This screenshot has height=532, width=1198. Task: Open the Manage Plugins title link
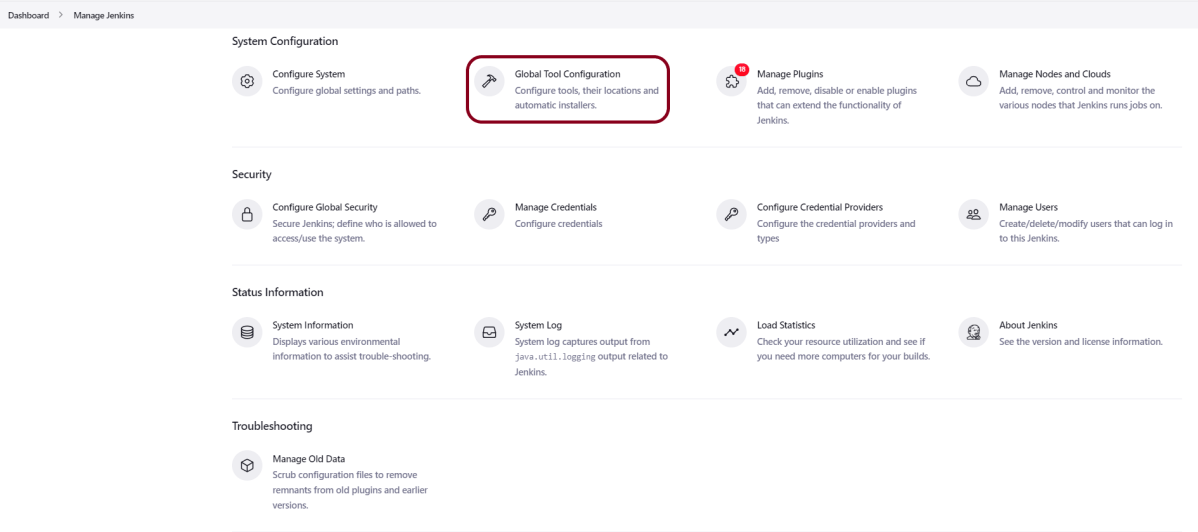click(x=789, y=74)
